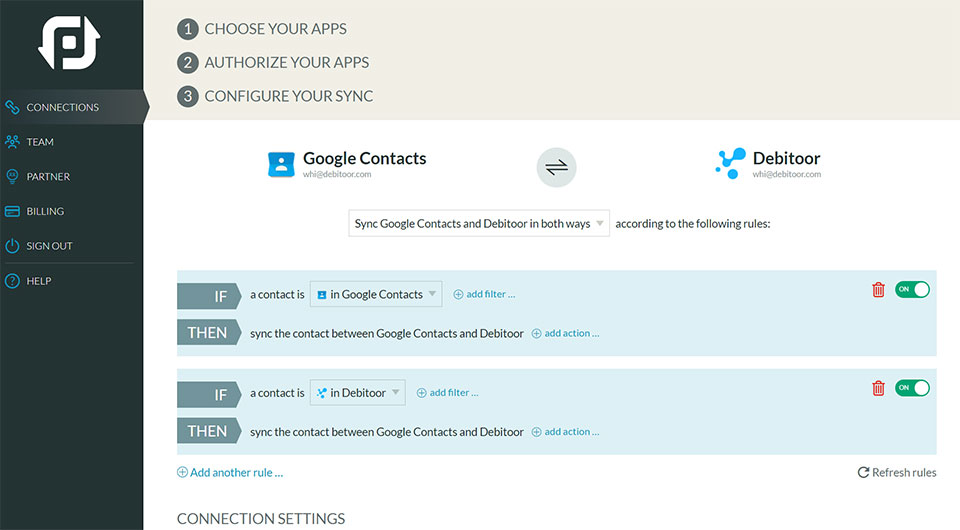Click IF label of Debitoor rule
This screenshot has height=530, width=960.
209,395
